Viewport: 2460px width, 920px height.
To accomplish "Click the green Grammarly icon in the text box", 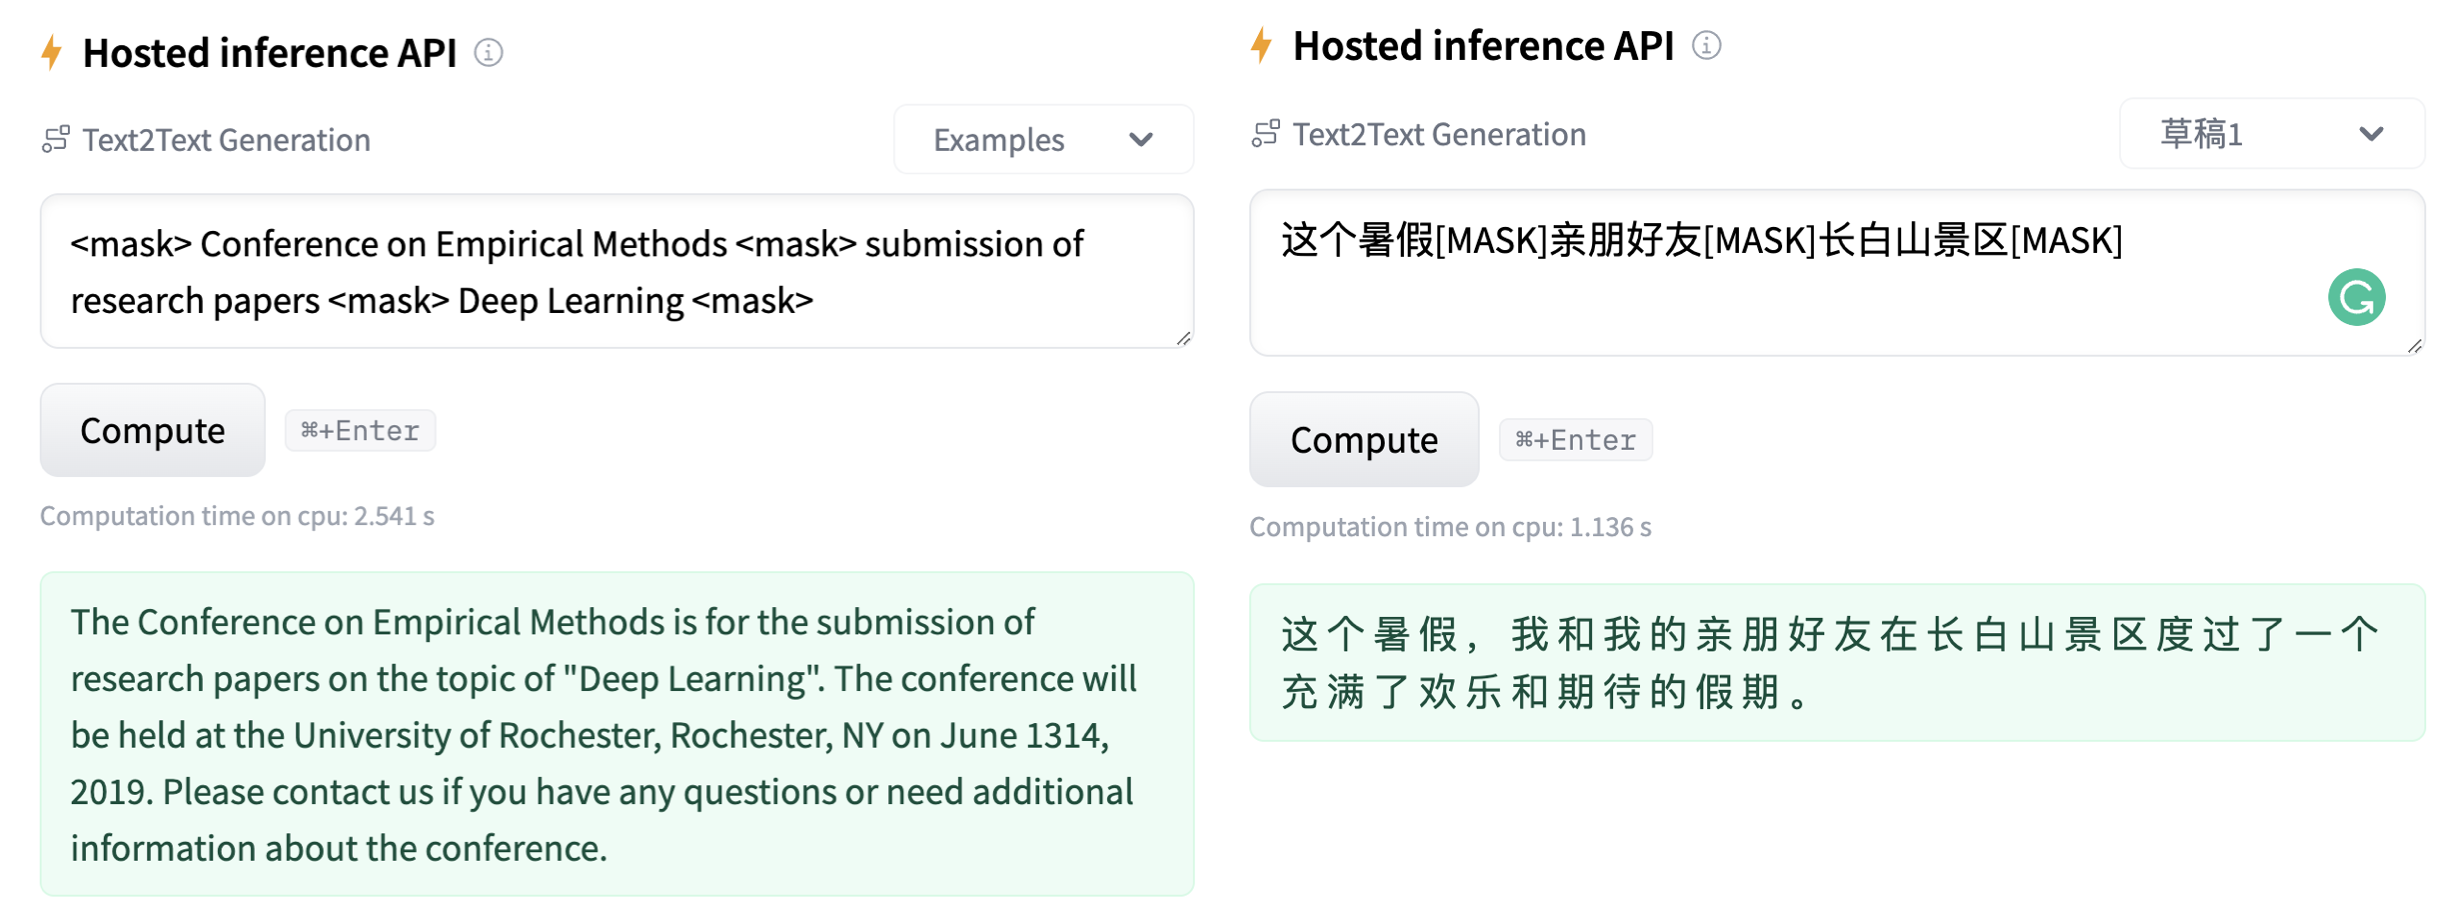I will [x=2356, y=297].
